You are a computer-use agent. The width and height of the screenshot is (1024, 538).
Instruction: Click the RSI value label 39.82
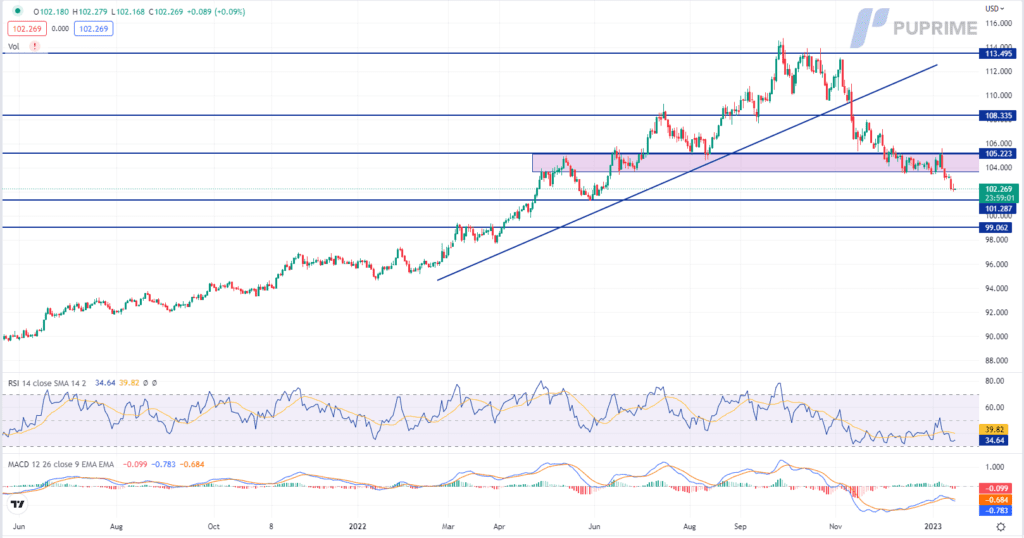(994, 430)
